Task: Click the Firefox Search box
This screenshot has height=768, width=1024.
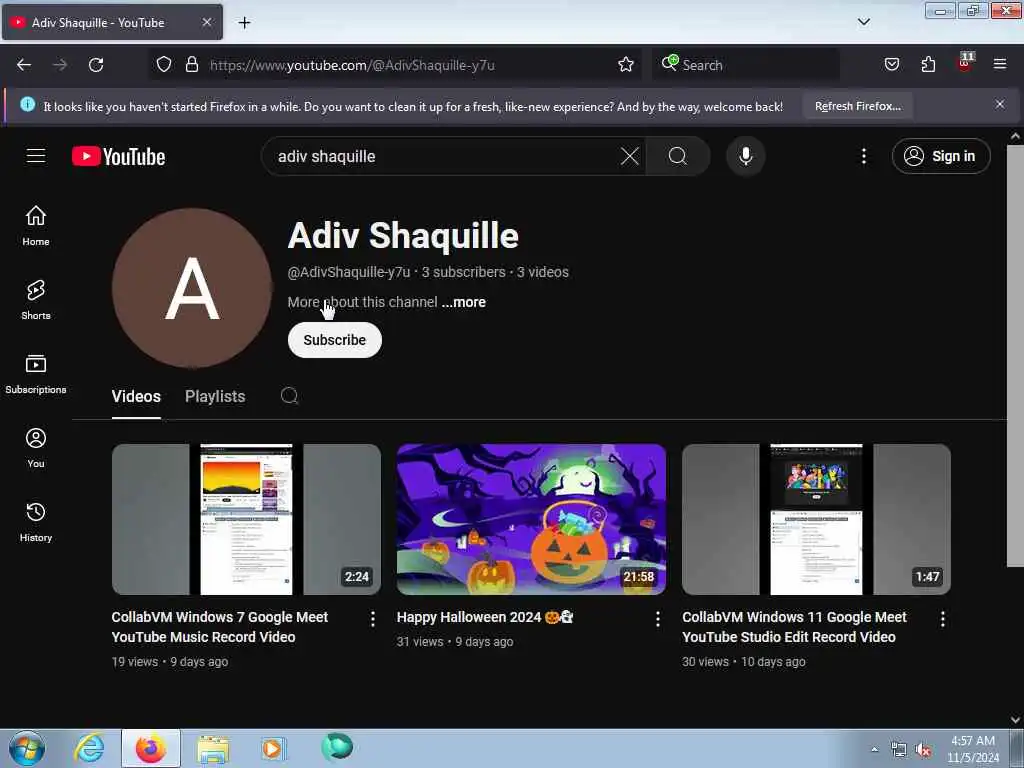Action: pos(746,65)
